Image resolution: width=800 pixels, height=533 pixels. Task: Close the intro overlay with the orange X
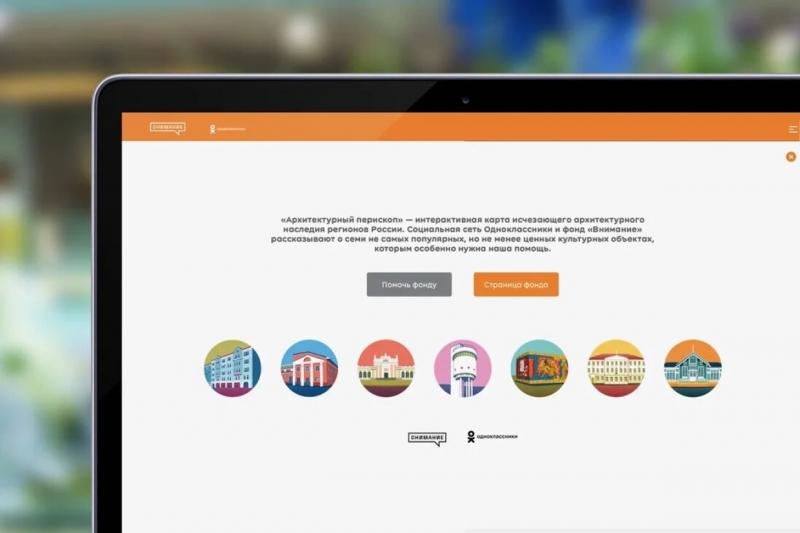(791, 157)
